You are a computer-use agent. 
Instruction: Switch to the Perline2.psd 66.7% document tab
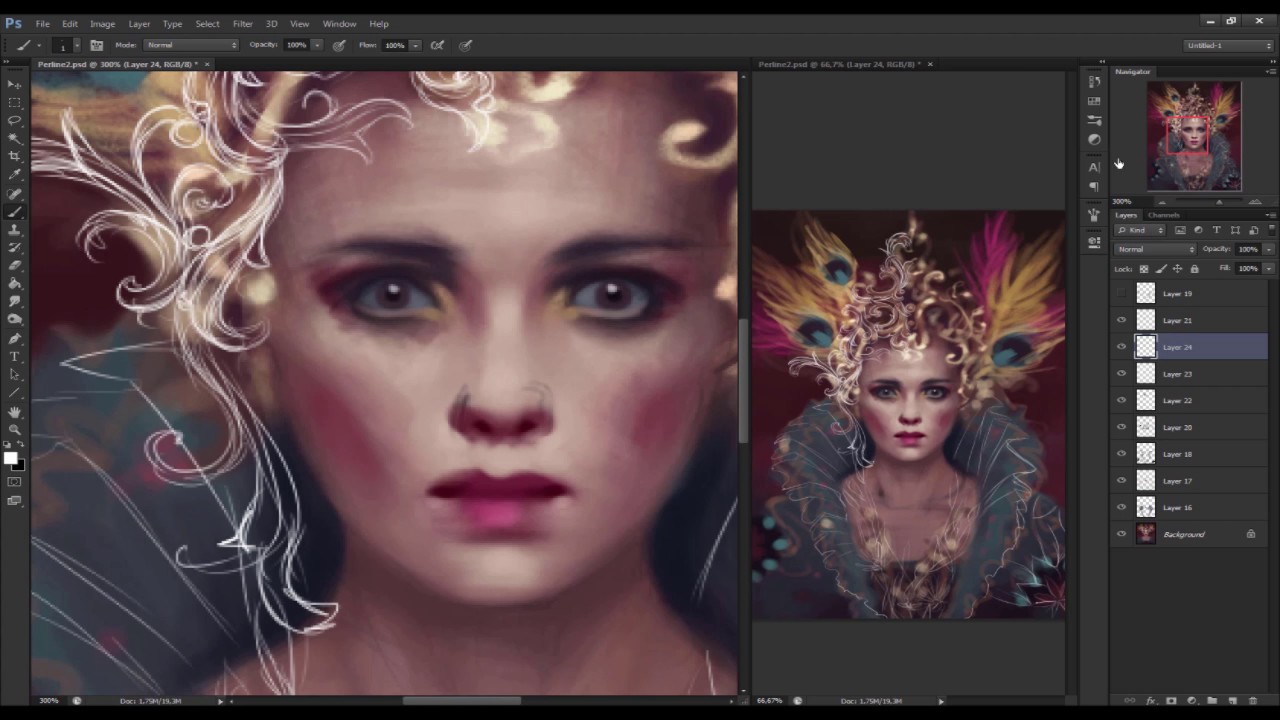click(840, 64)
